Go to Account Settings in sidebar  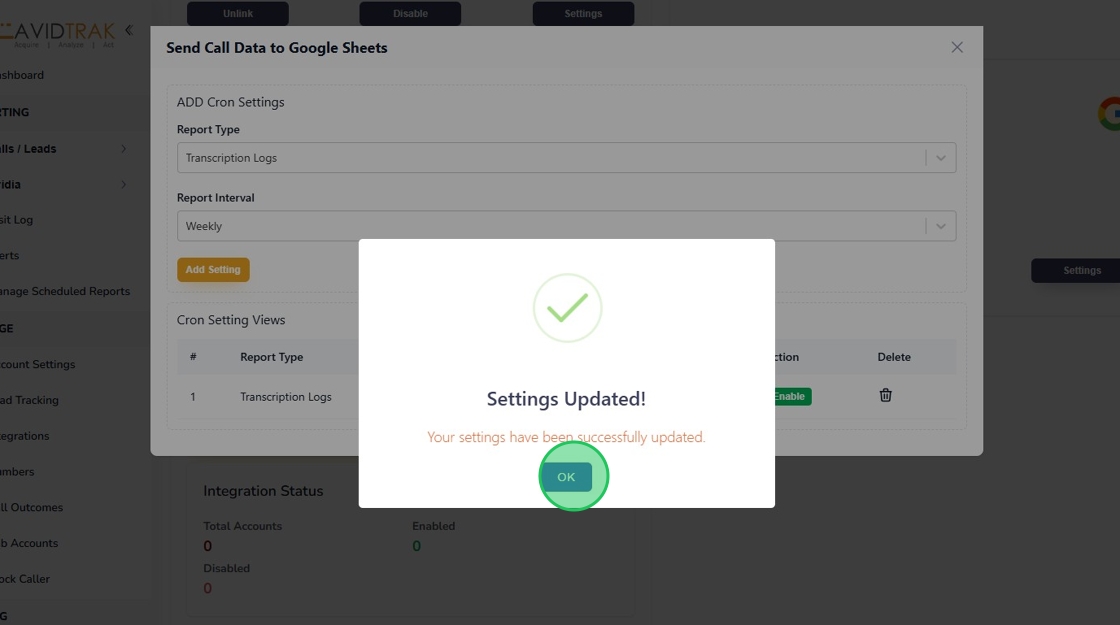(38, 364)
